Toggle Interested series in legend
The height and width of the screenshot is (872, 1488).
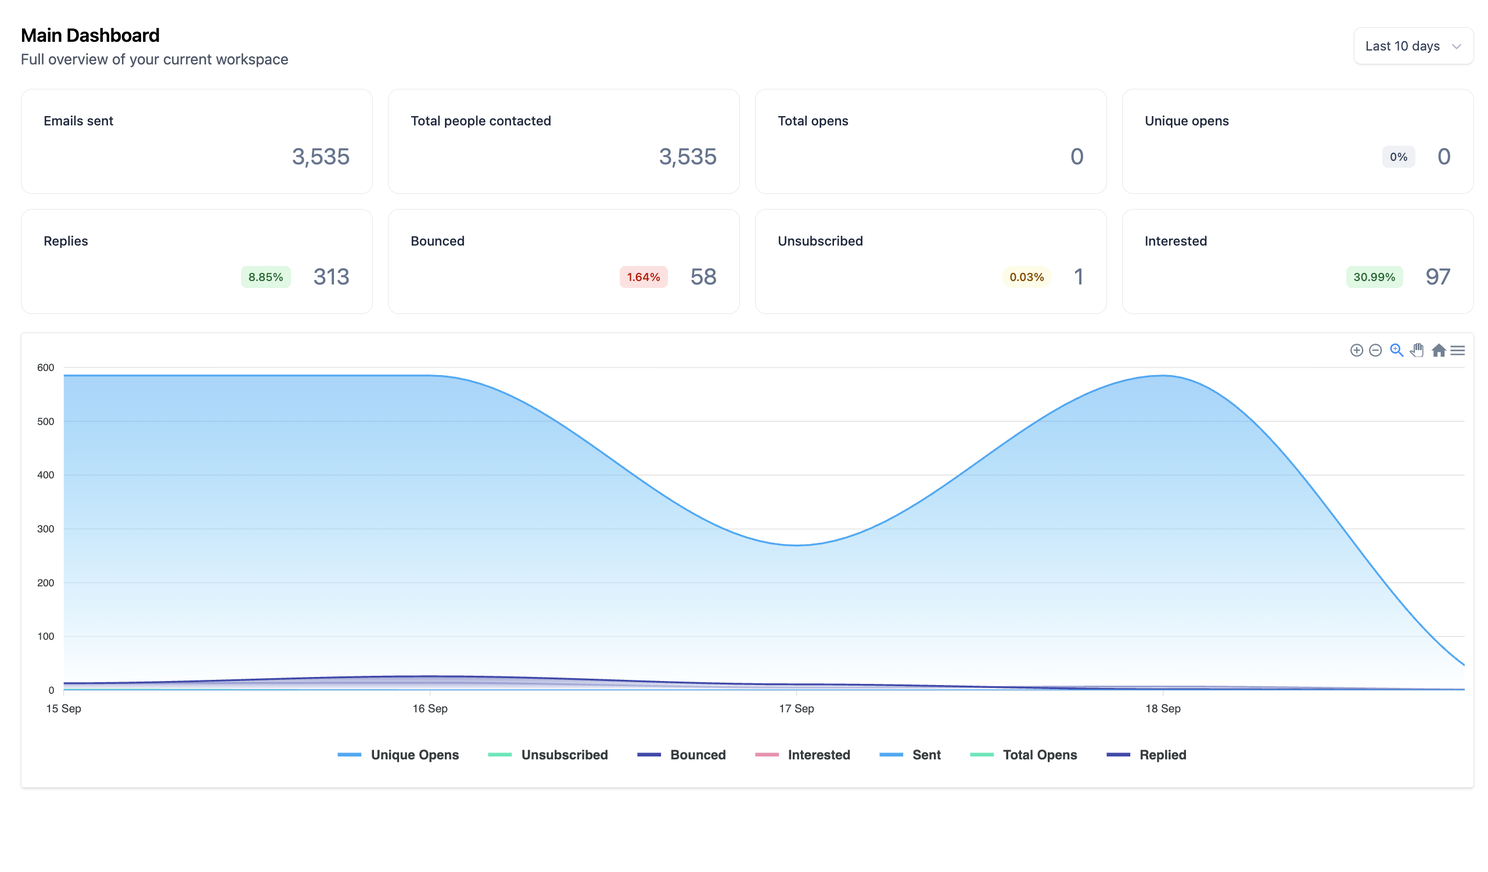(x=803, y=755)
